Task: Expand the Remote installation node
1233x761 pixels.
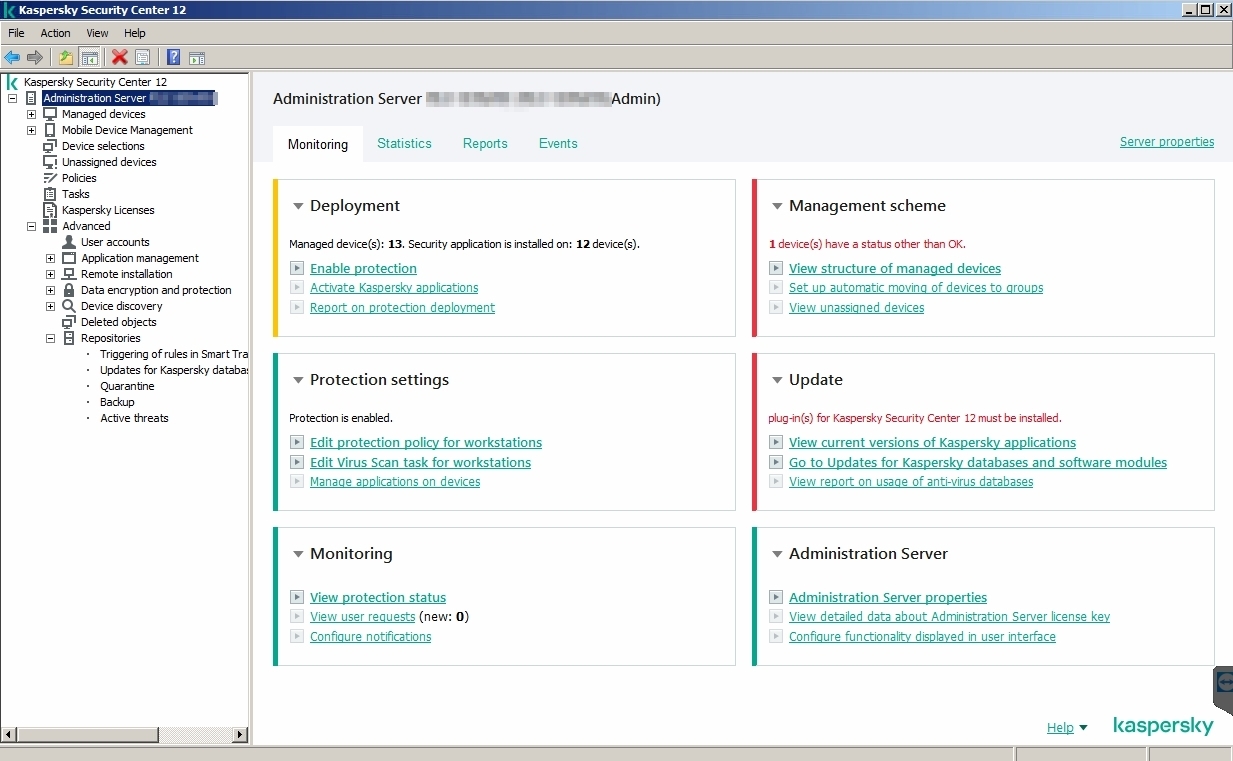Action: click(x=50, y=274)
